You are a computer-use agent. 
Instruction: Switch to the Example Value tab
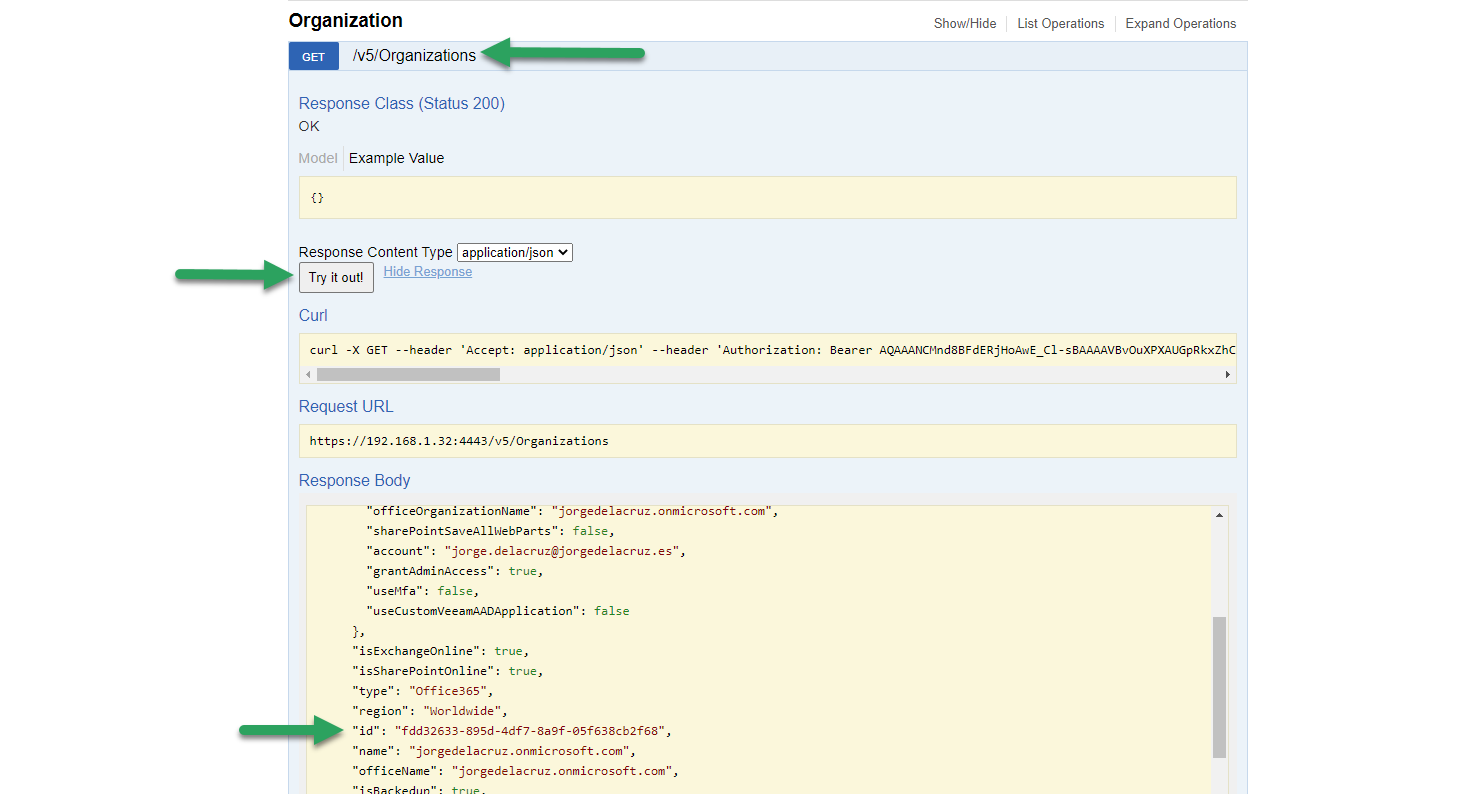(x=396, y=158)
